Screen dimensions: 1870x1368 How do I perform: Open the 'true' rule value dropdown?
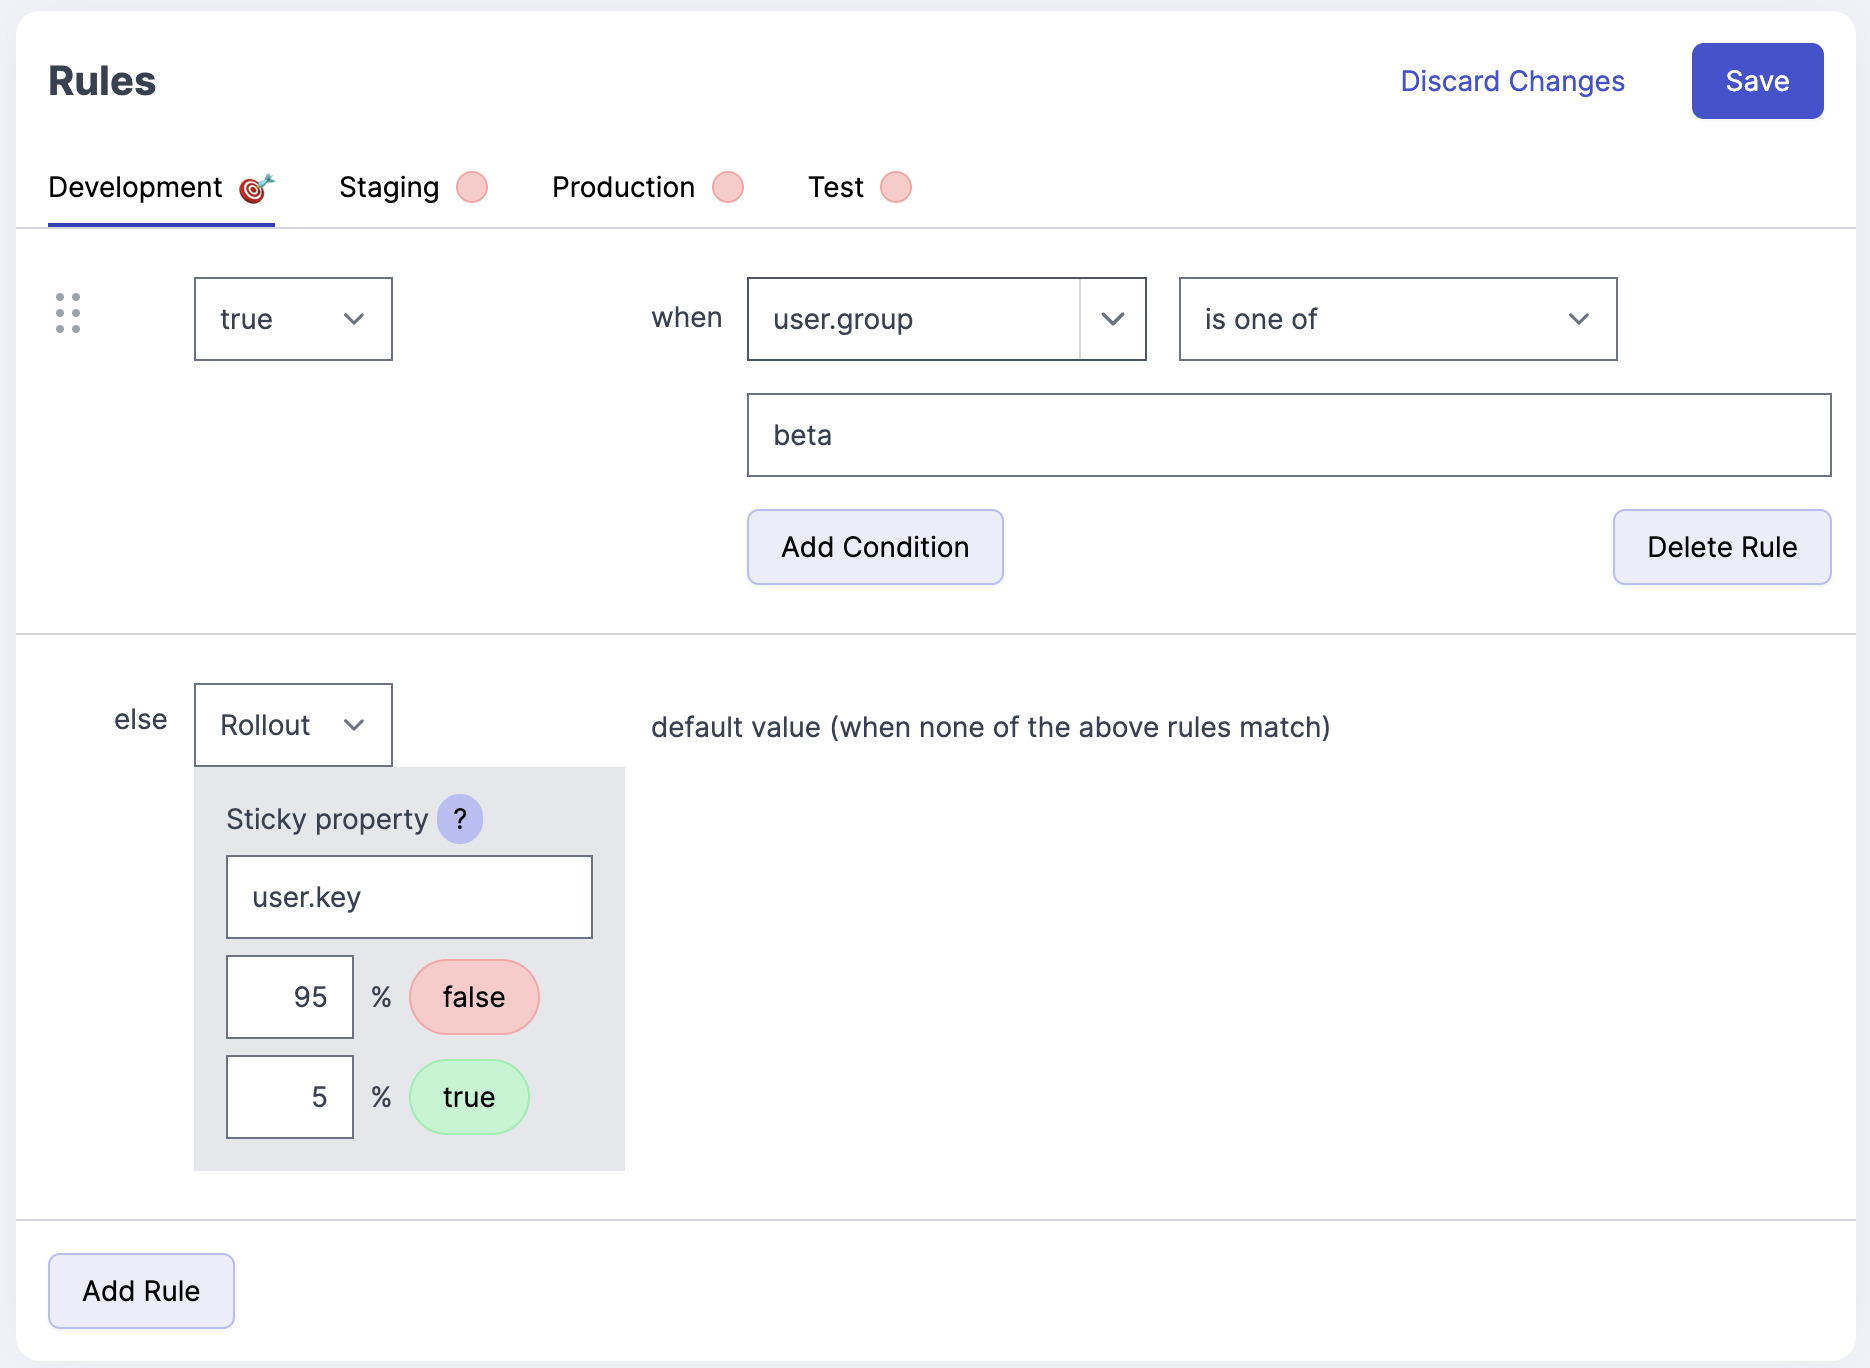coord(293,319)
